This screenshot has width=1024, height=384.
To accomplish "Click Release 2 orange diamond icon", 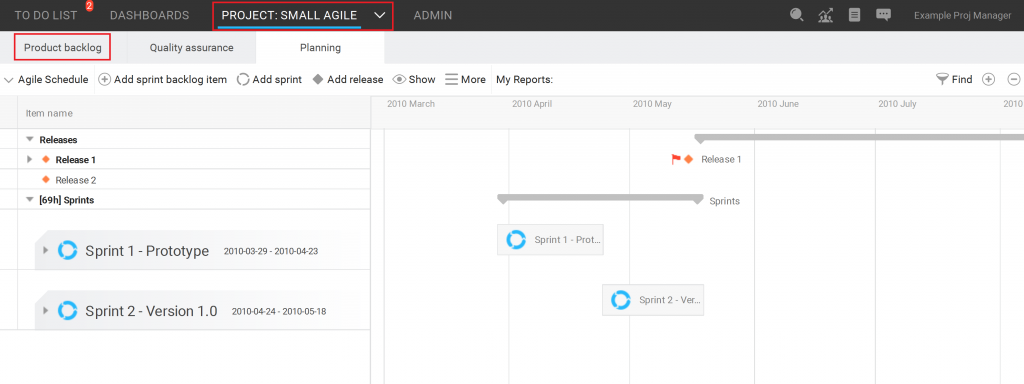I will click(x=46, y=180).
